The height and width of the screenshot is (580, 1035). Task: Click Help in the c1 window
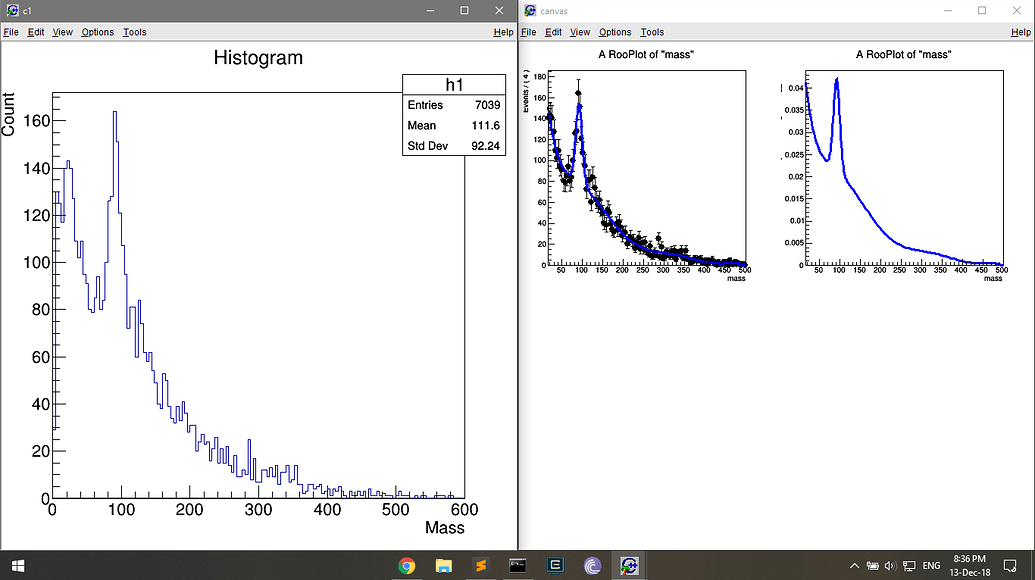pos(503,32)
